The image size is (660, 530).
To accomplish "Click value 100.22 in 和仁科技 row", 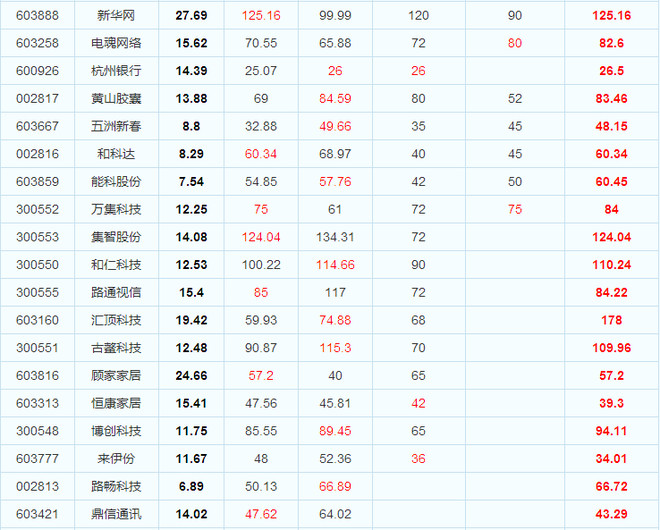I will (x=261, y=265).
